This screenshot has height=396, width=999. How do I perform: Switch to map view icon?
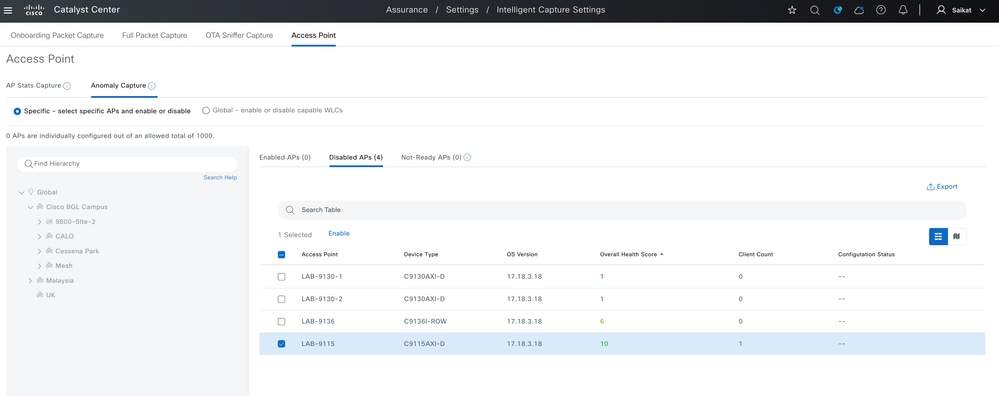[957, 236]
